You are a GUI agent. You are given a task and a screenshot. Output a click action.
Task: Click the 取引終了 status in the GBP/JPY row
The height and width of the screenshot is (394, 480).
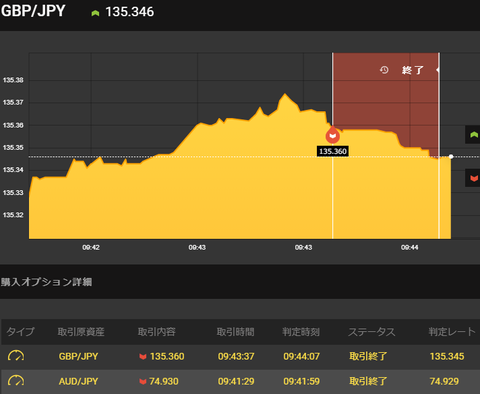click(368, 356)
